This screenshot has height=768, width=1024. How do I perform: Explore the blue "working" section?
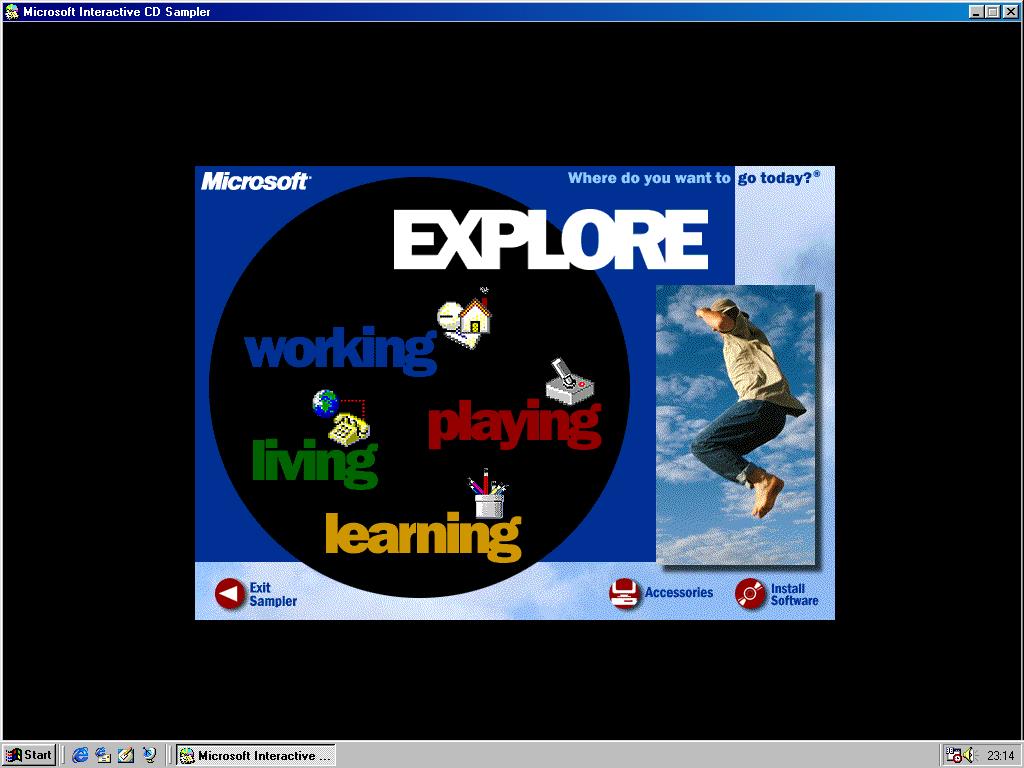[x=340, y=350]
